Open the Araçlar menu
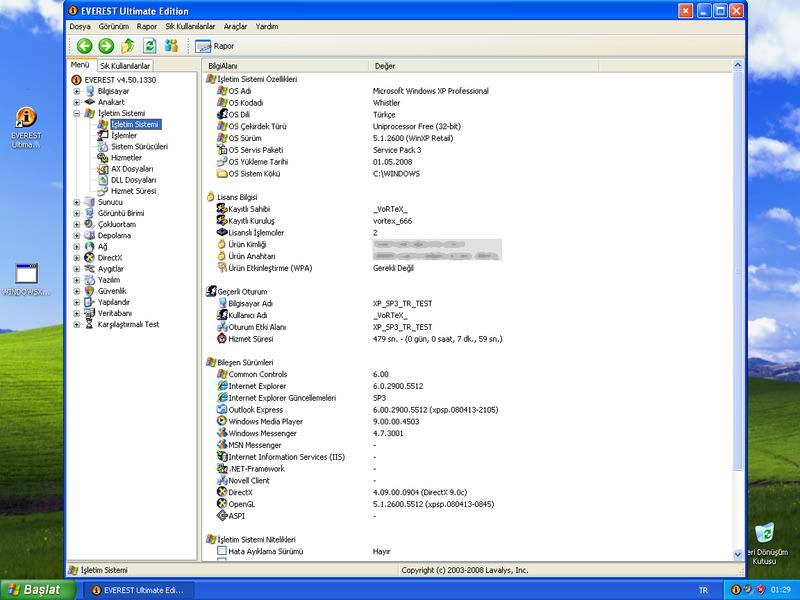This screenshot has height=600, width=800. pyautogui.click(x=235, y=27)
